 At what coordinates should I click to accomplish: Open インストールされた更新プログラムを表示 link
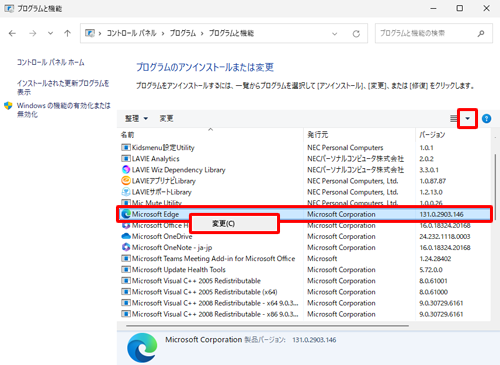(x=63, y=87)
